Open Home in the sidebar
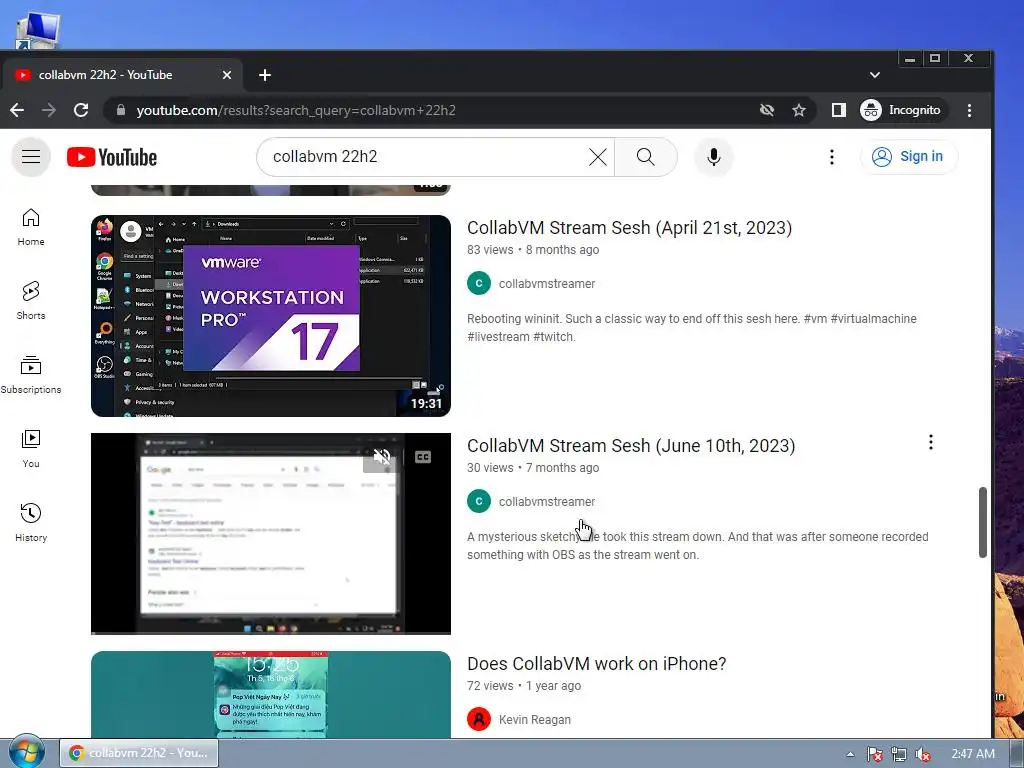The image size is (1024, 768). pos(31,227)
